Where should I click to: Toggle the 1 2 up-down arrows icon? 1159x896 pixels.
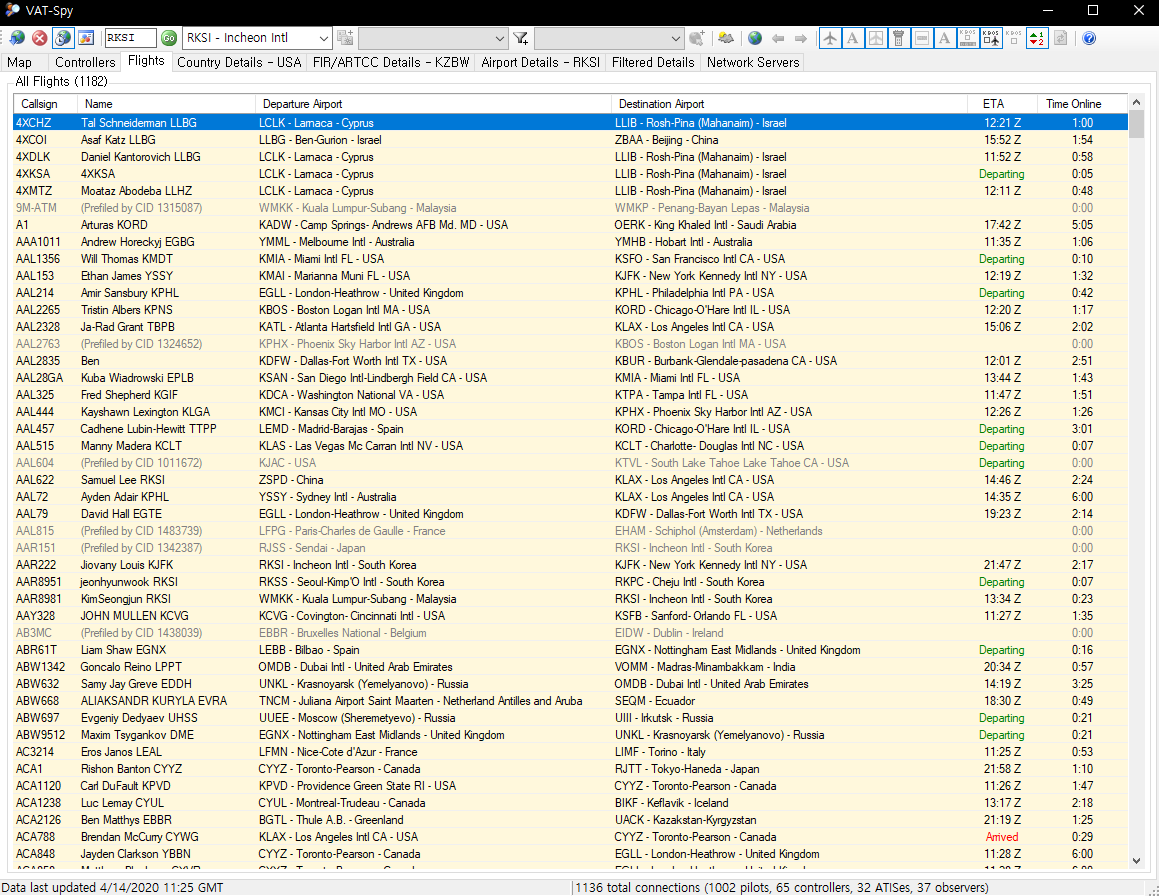coord(1037,38)
